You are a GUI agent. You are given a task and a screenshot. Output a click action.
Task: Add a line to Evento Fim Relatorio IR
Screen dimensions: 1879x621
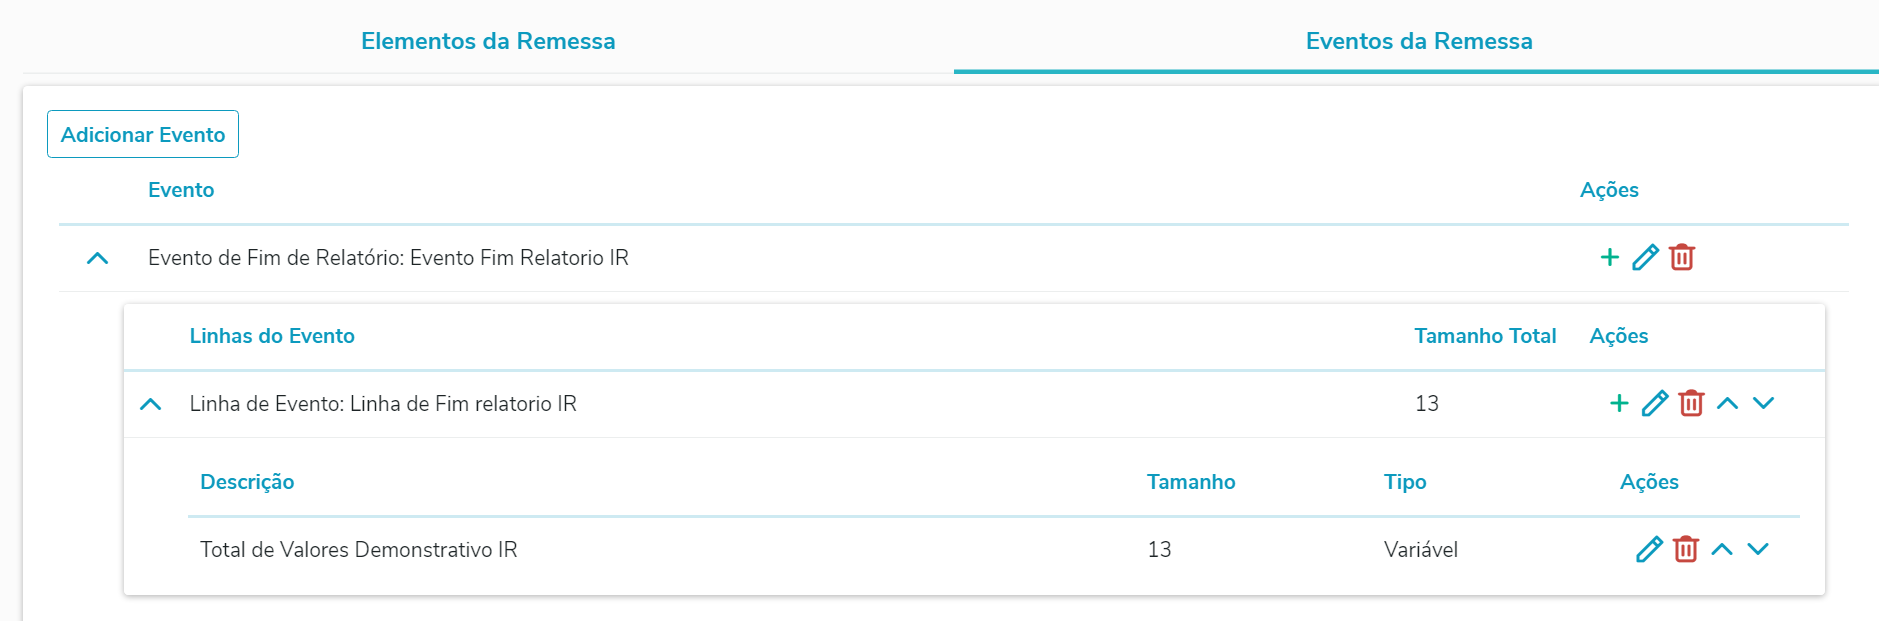coord(1610,258)
